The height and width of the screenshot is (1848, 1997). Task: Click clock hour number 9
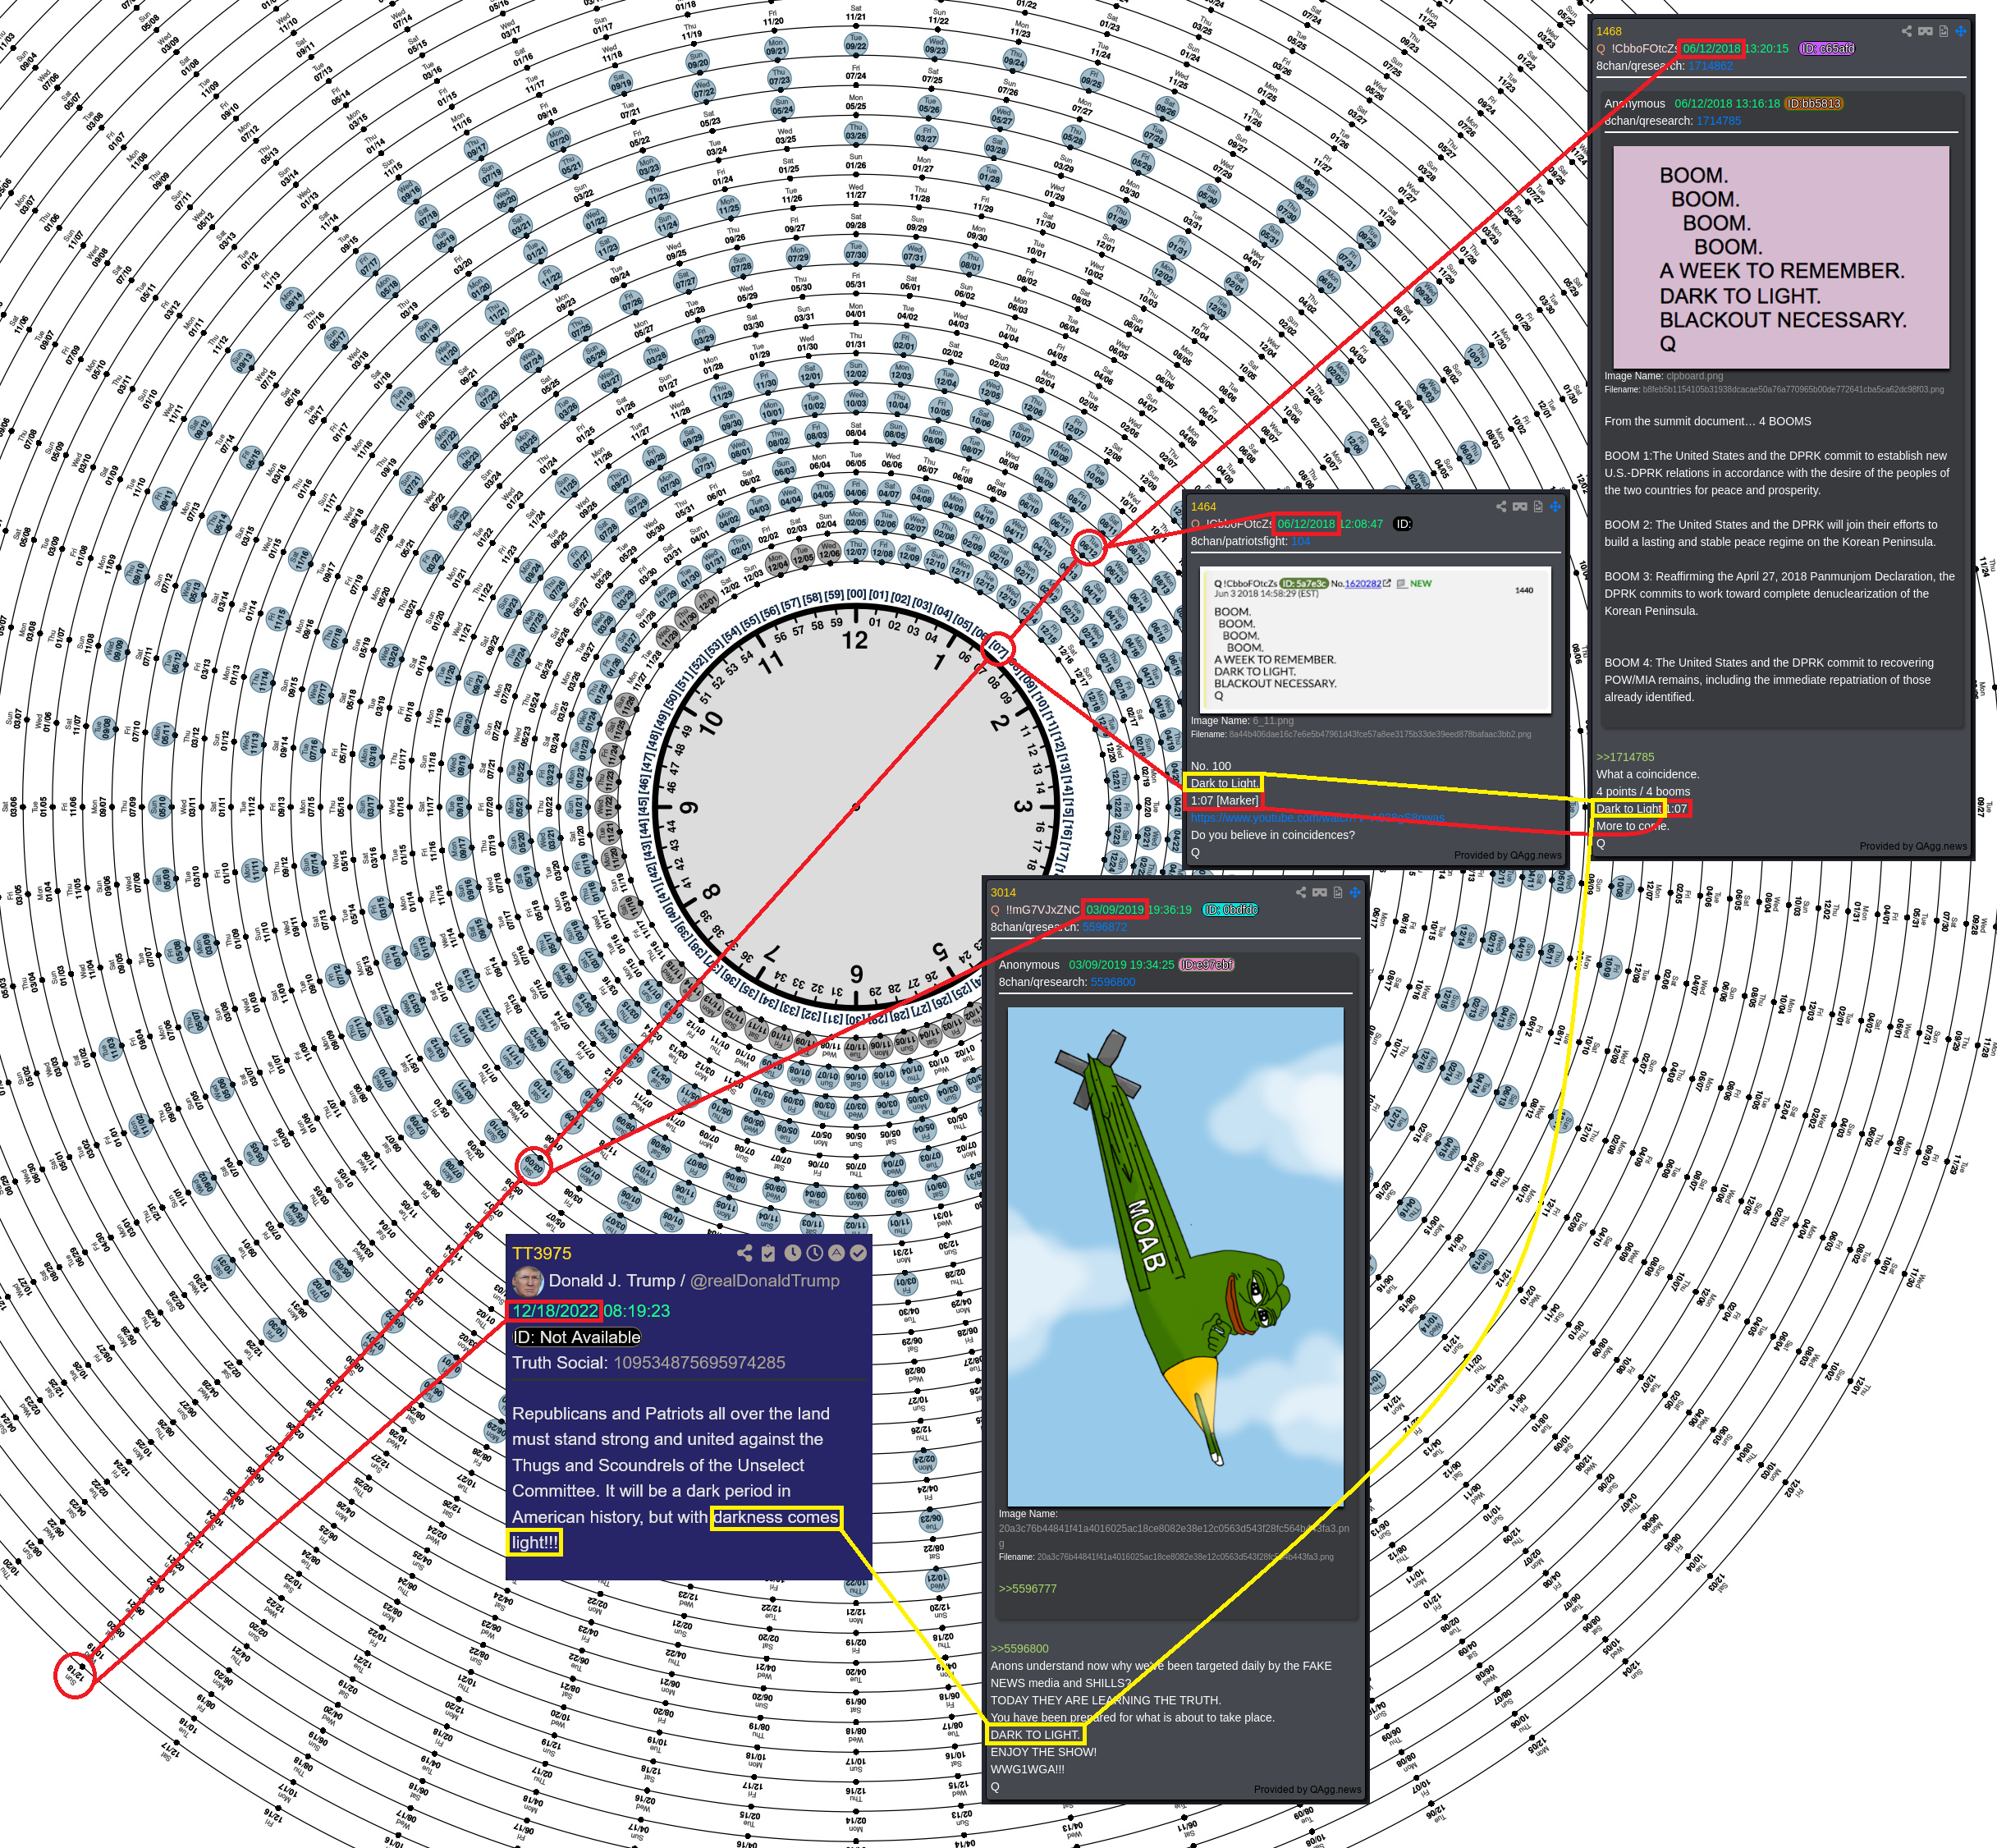690,806
